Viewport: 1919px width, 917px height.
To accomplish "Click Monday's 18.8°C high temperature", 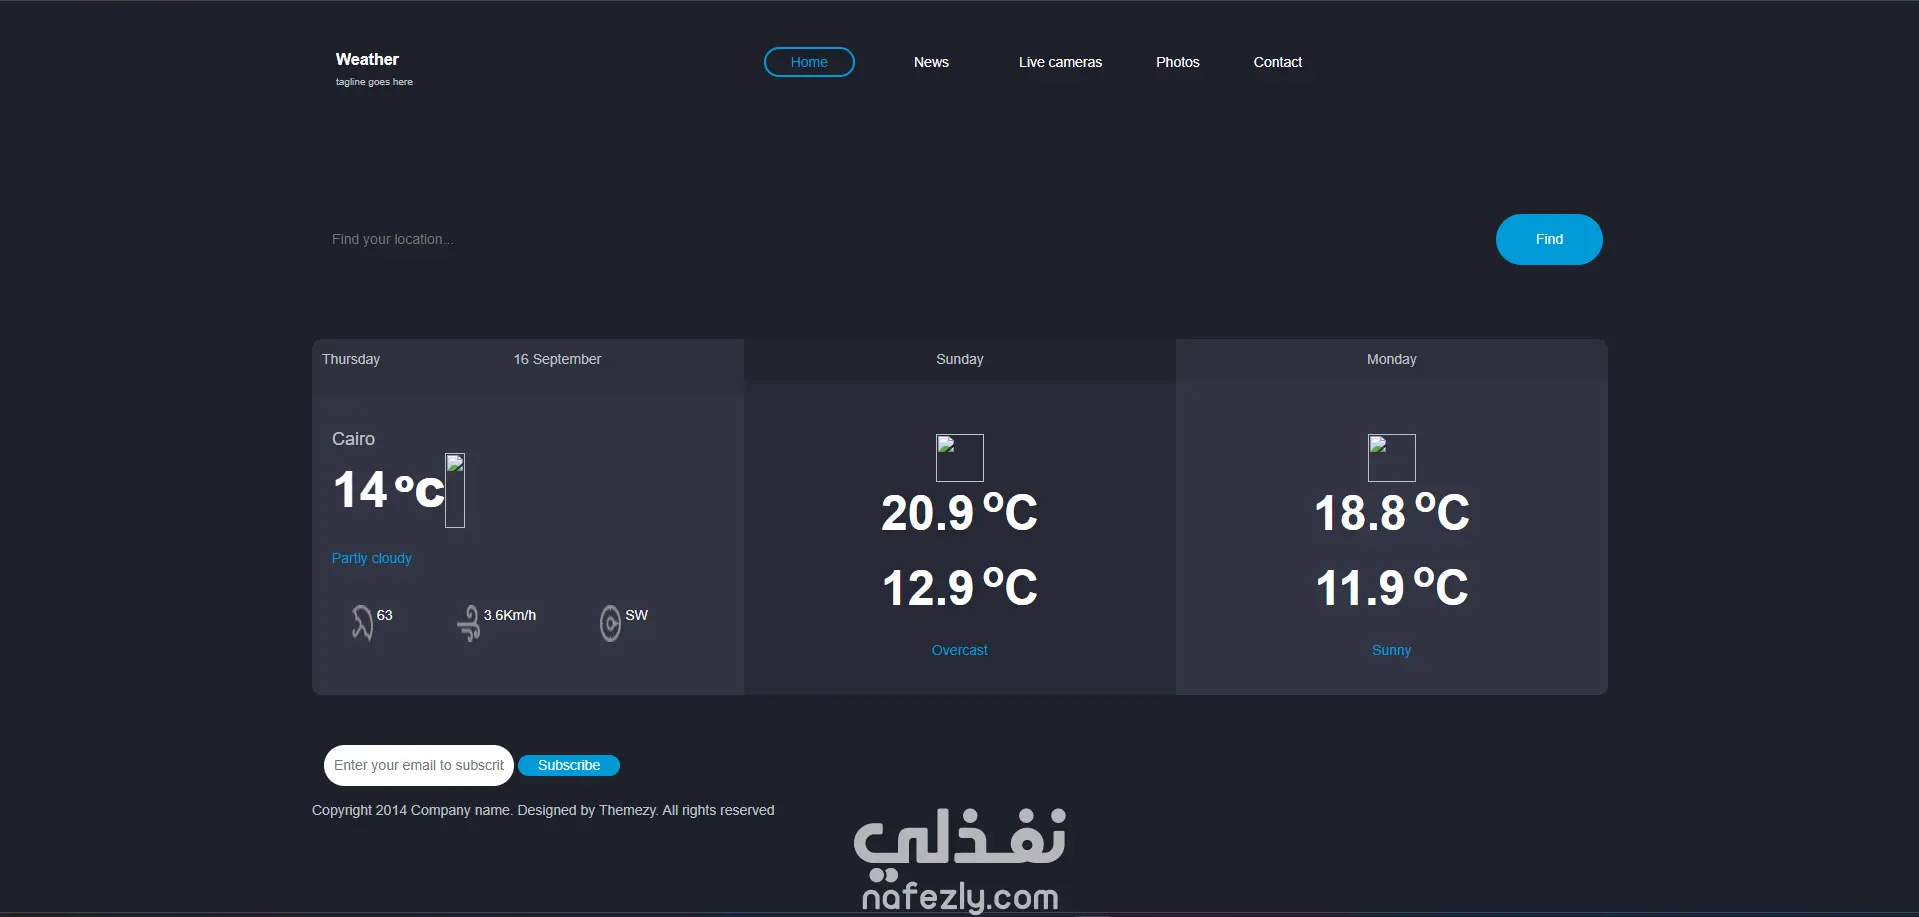I will pyautogui.click(x=1392, y=513).
